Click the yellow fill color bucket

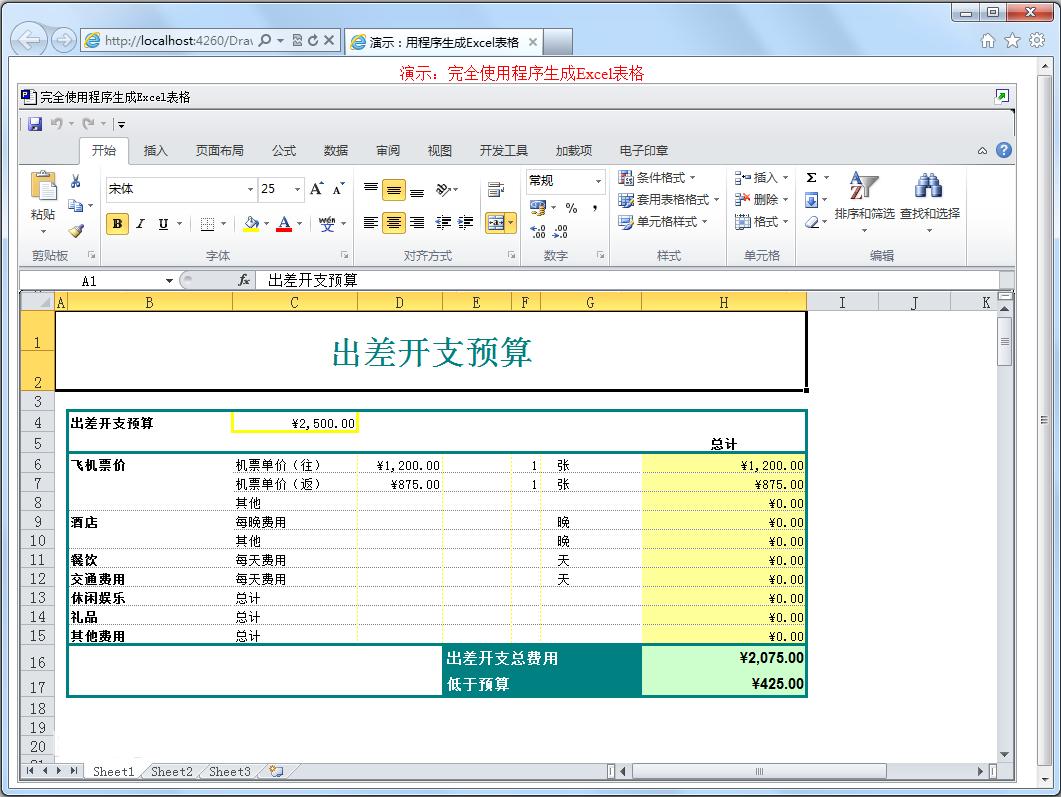pyautogui.click(x=251, y=224)
